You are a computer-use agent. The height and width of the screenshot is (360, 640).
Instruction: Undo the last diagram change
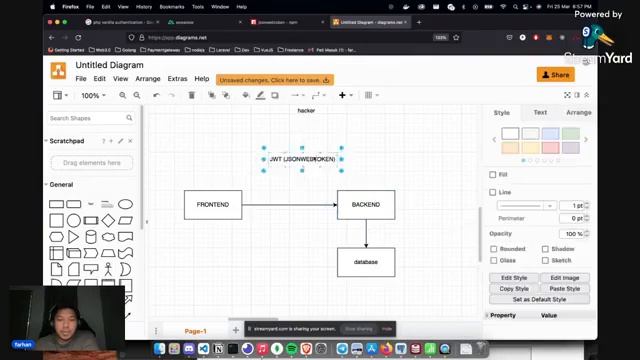coord(156,95)
